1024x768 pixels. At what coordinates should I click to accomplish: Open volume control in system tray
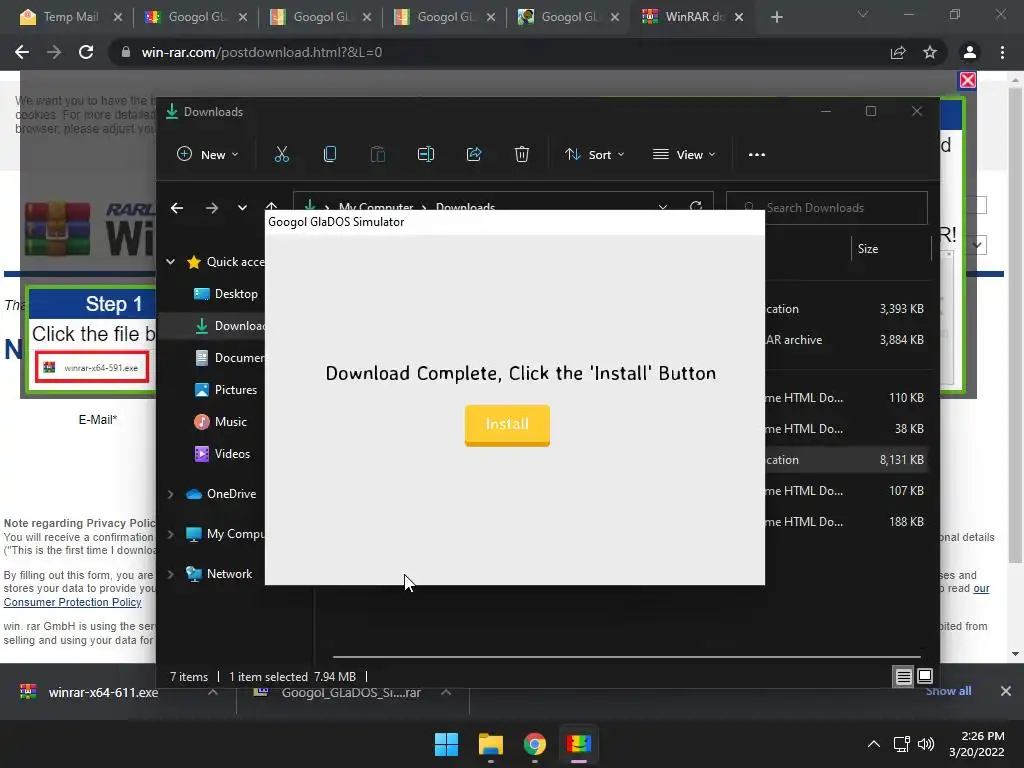(x=925, y=744)
